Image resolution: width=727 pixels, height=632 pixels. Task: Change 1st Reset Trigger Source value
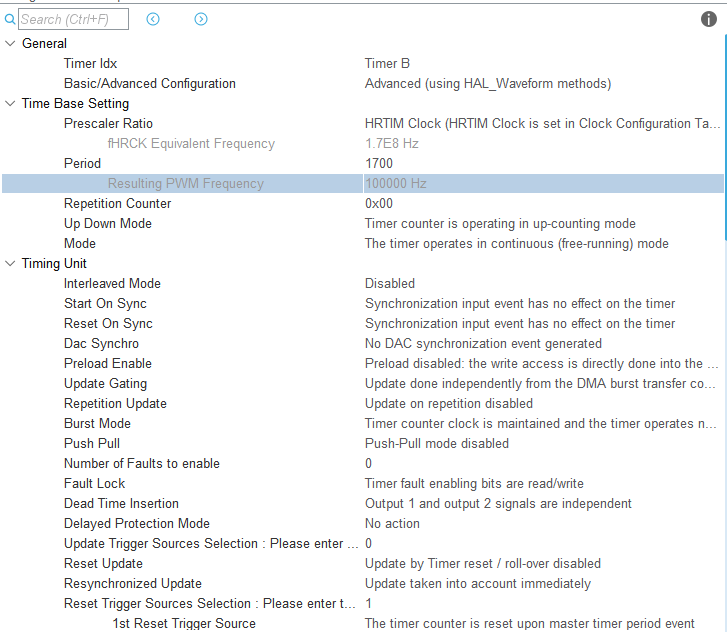[529, 623]
